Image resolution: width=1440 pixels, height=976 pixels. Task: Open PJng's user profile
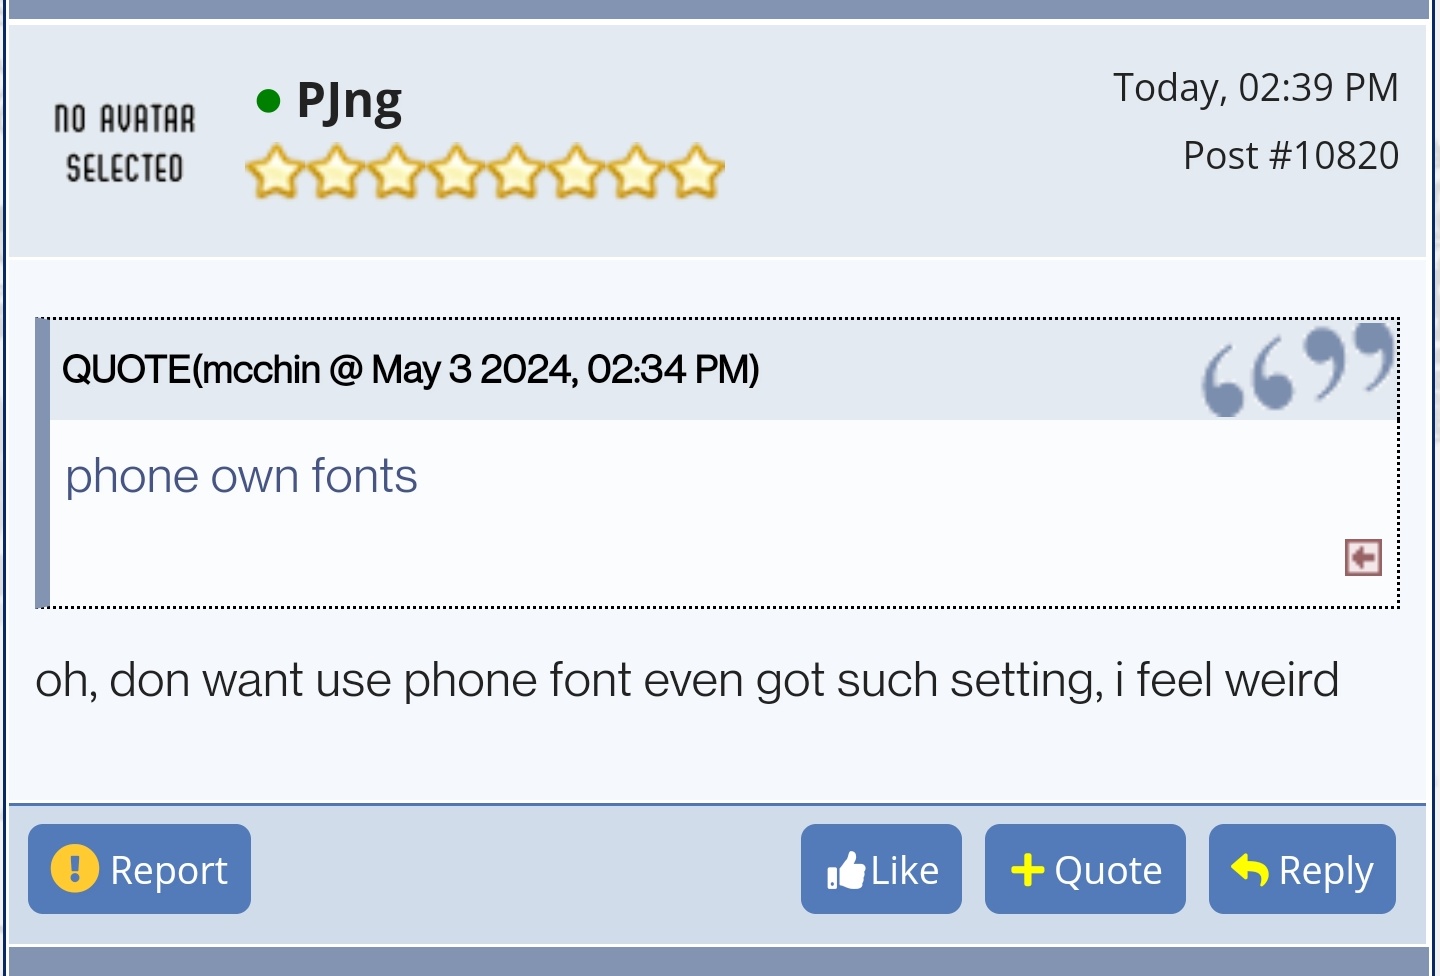(x=349, y=101)
